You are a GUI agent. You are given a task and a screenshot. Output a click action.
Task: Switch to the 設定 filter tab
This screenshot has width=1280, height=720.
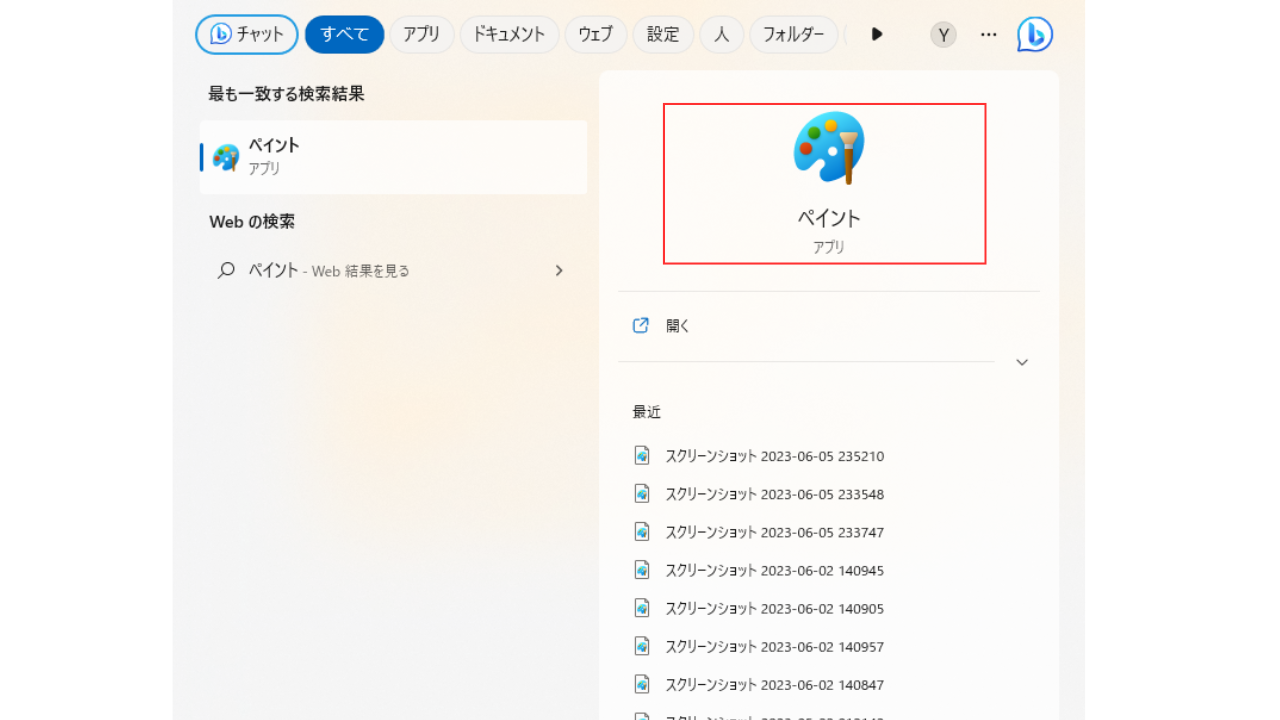(663, 34)
